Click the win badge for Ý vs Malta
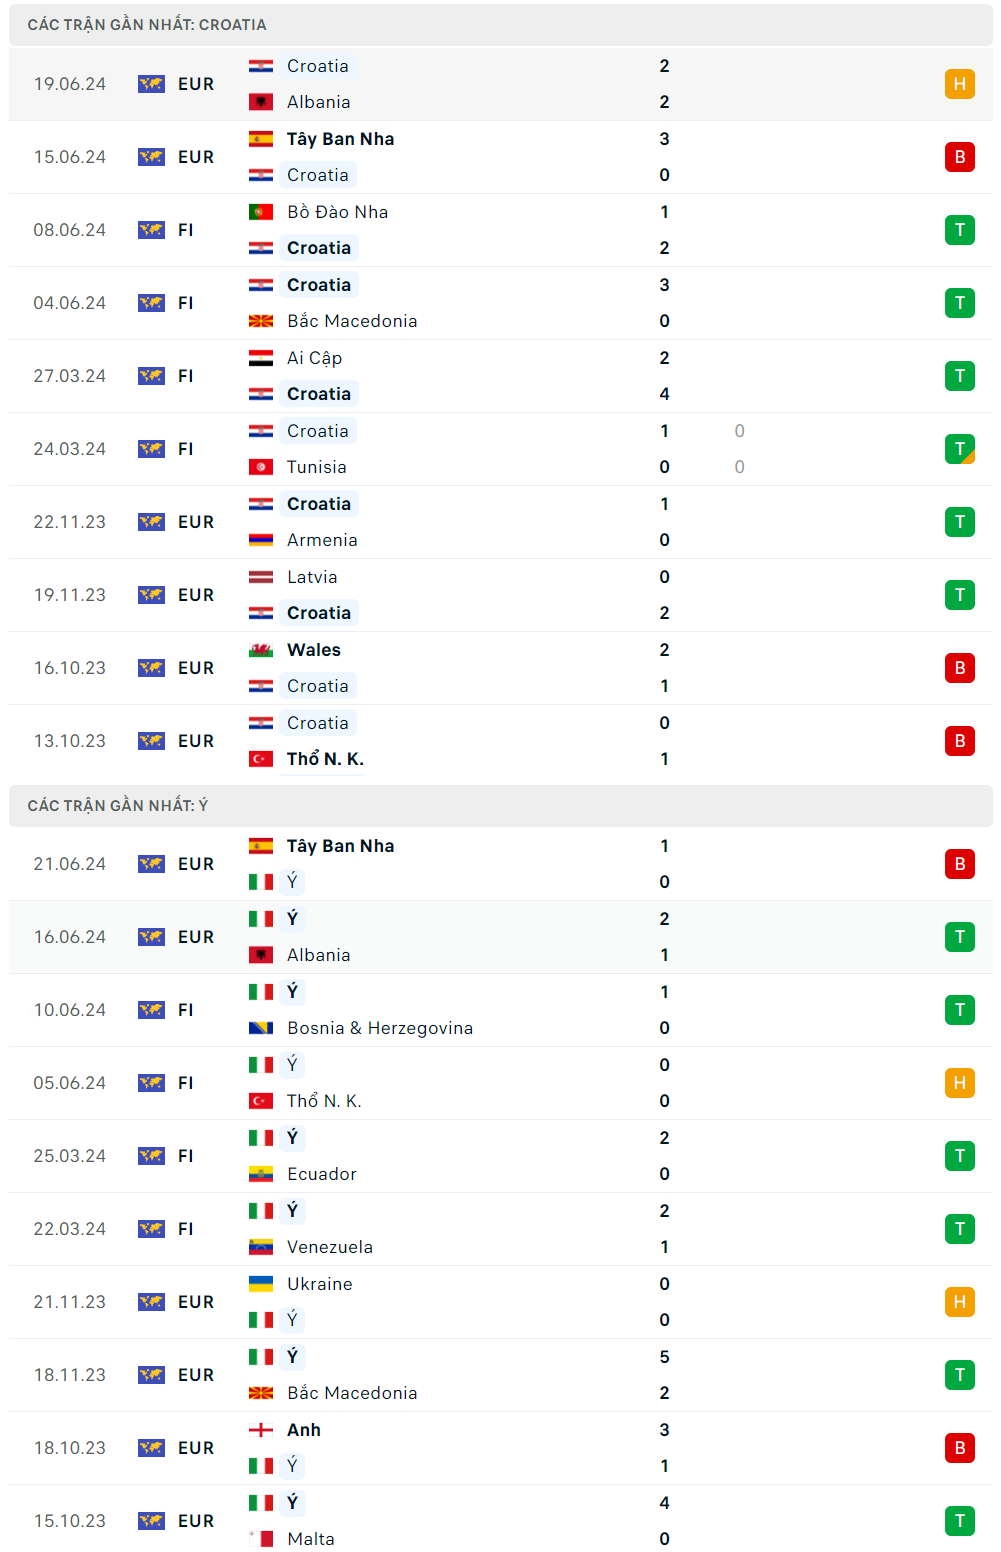 [x=959, y=1521]
